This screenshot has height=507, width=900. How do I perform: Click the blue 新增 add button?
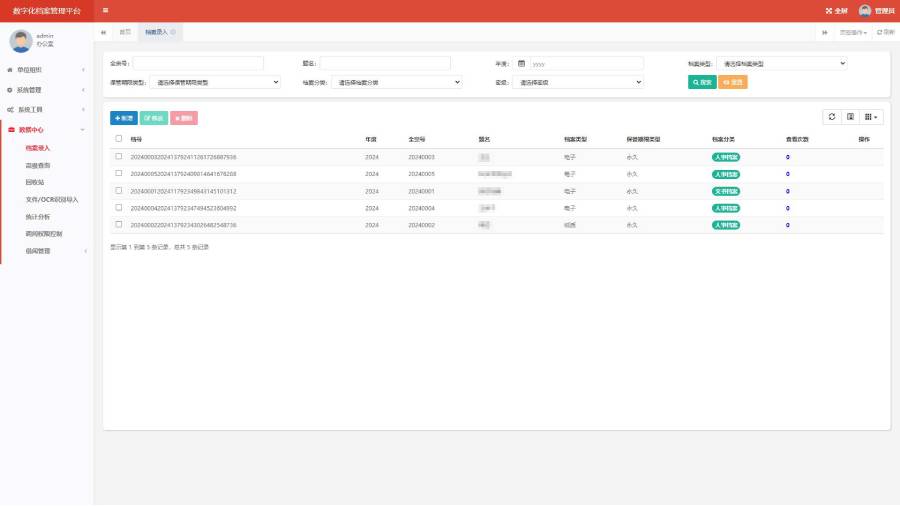point(123,118)
